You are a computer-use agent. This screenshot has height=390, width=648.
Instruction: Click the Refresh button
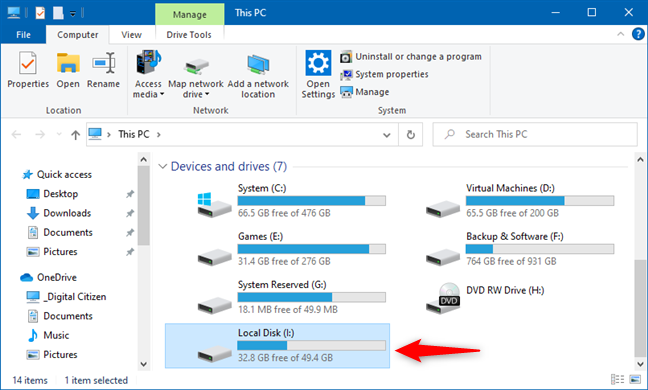[410, 135]
